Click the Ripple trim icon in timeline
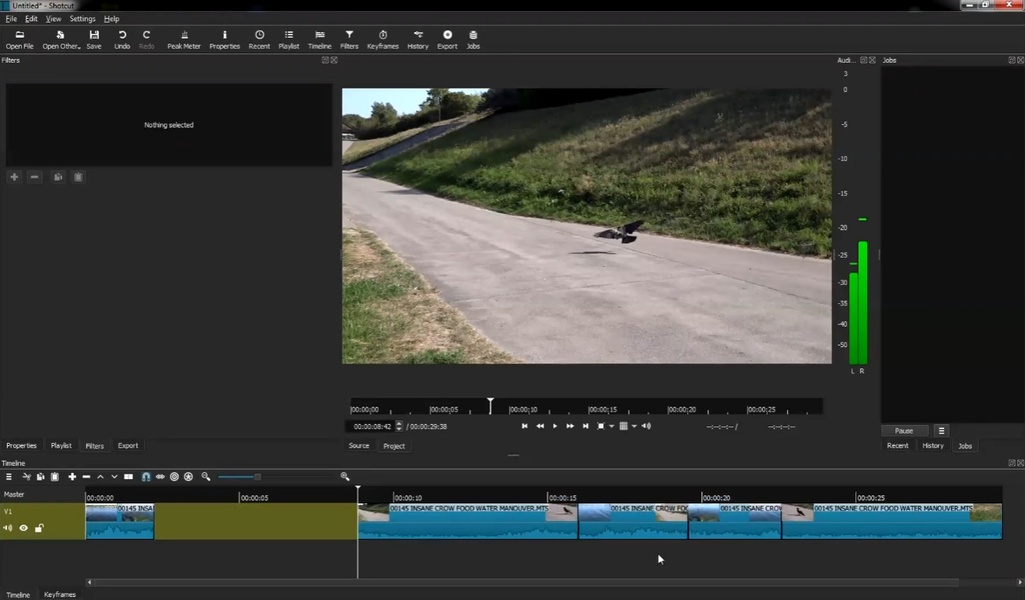The image size is (1025, 600). pos(174,477)
